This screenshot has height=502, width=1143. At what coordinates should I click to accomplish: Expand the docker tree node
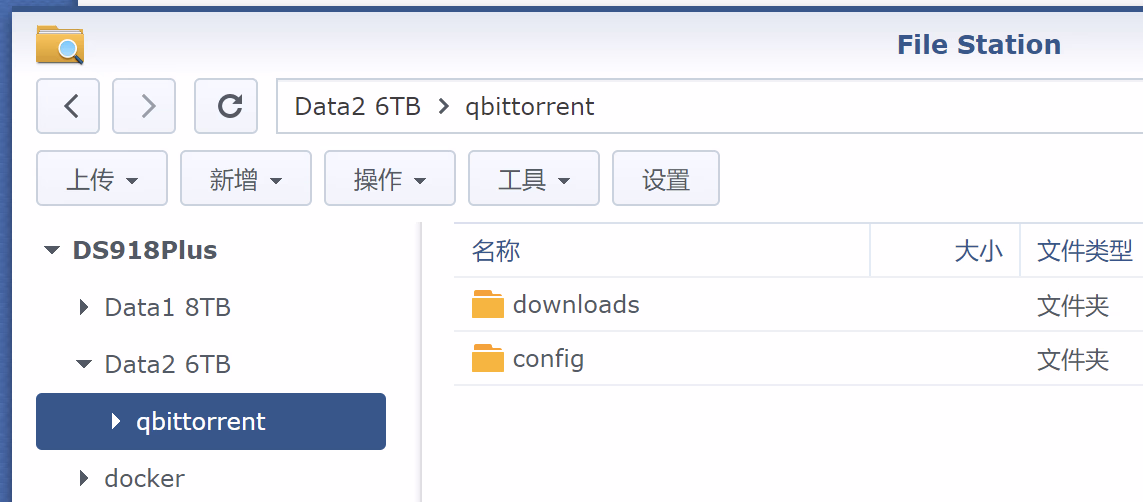pyautogui.click(x=84, y=479)
